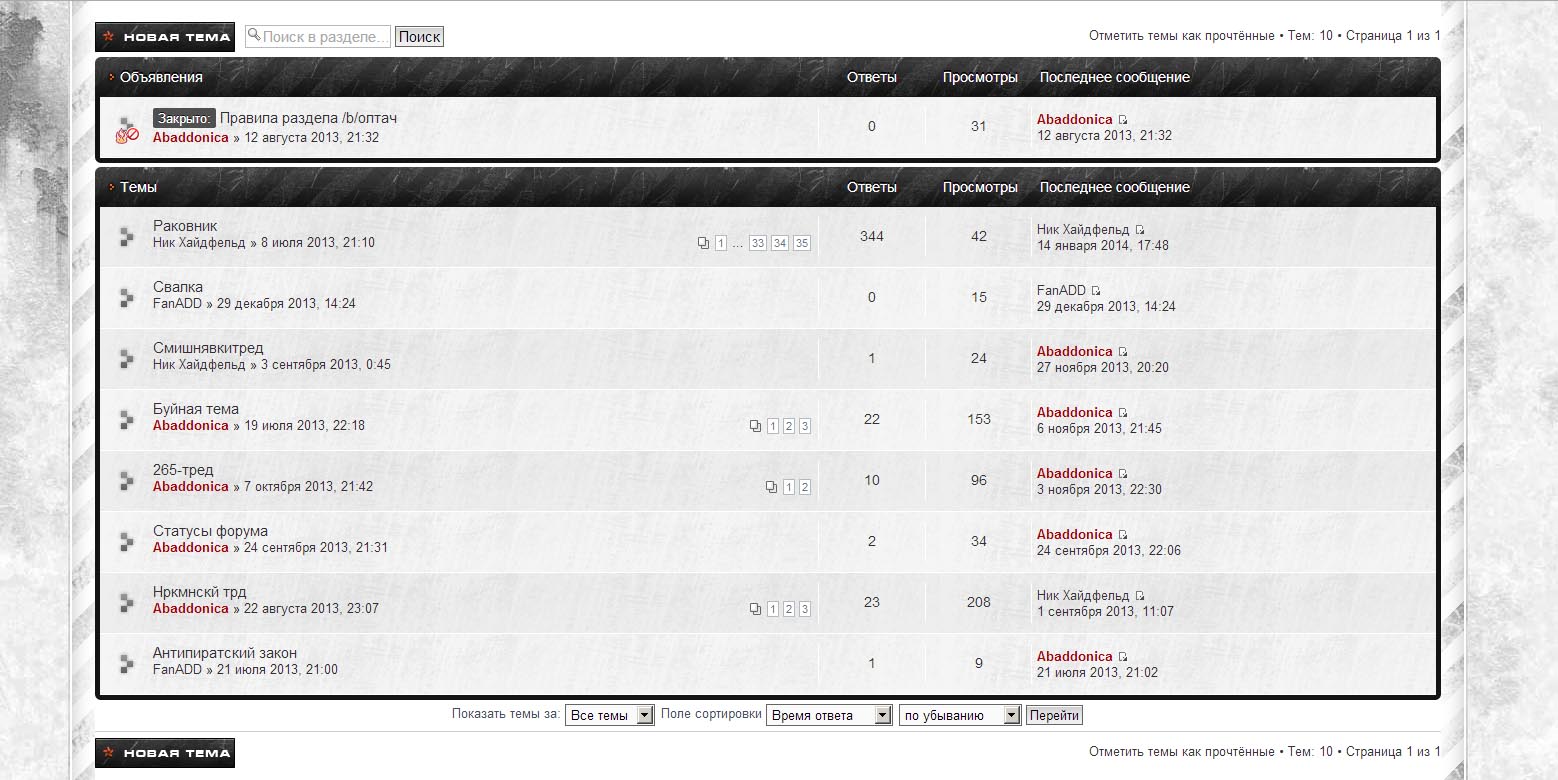Click the top Новая тема button

(165, 37)
